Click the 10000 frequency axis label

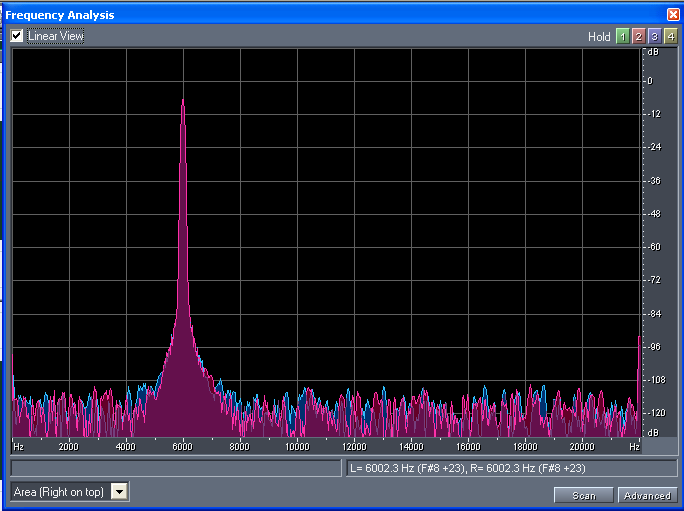[297, 447]
